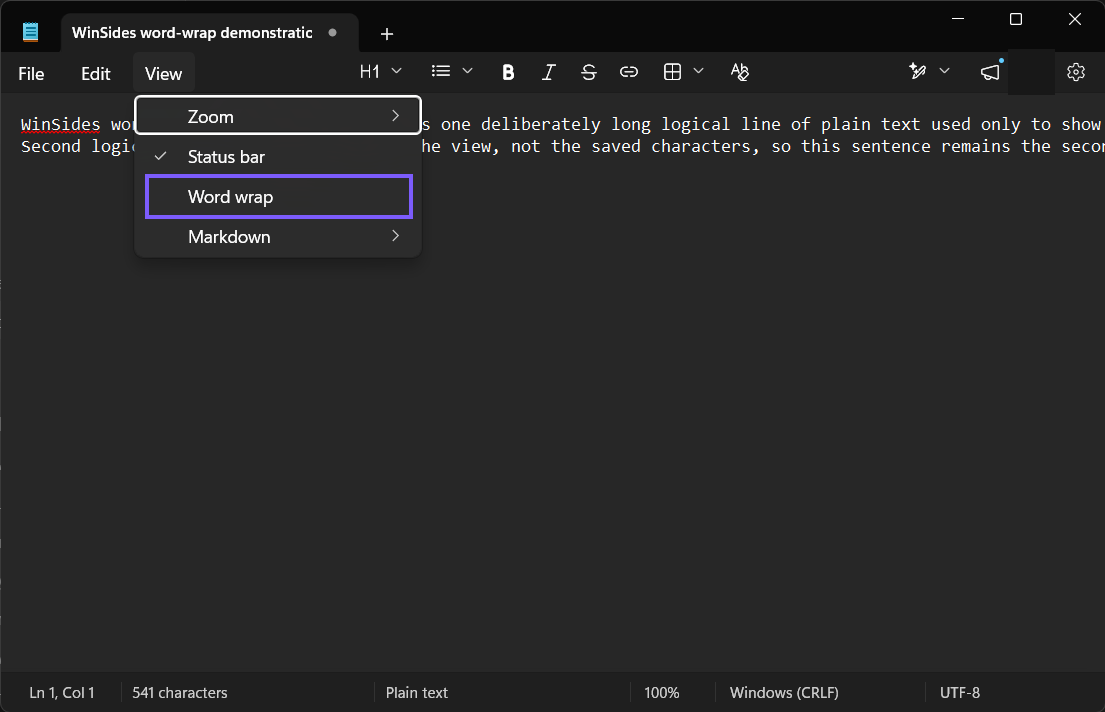Apply H1 heading formatting
This screenshot has width=1105, height=712.
[x=369, y=72]
